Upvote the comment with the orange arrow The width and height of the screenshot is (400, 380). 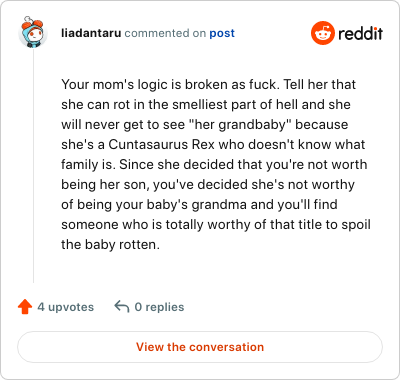(x=25, y=307)
